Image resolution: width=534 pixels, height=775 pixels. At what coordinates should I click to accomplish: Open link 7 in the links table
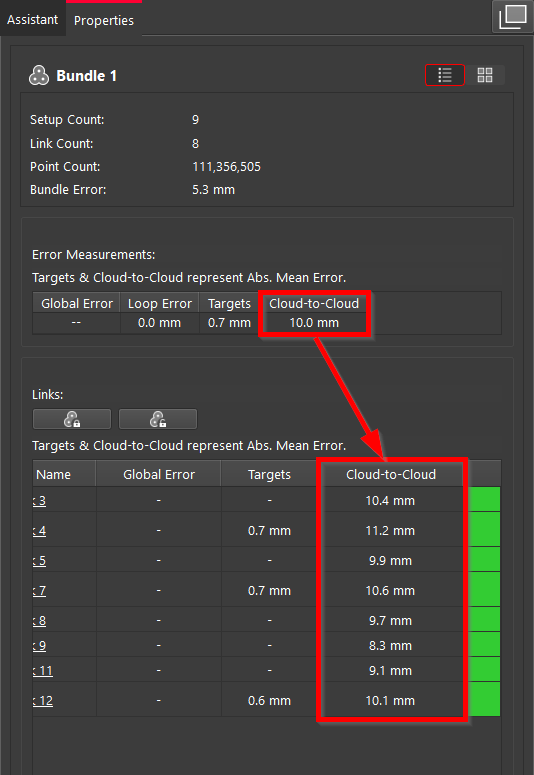point(39,591)
